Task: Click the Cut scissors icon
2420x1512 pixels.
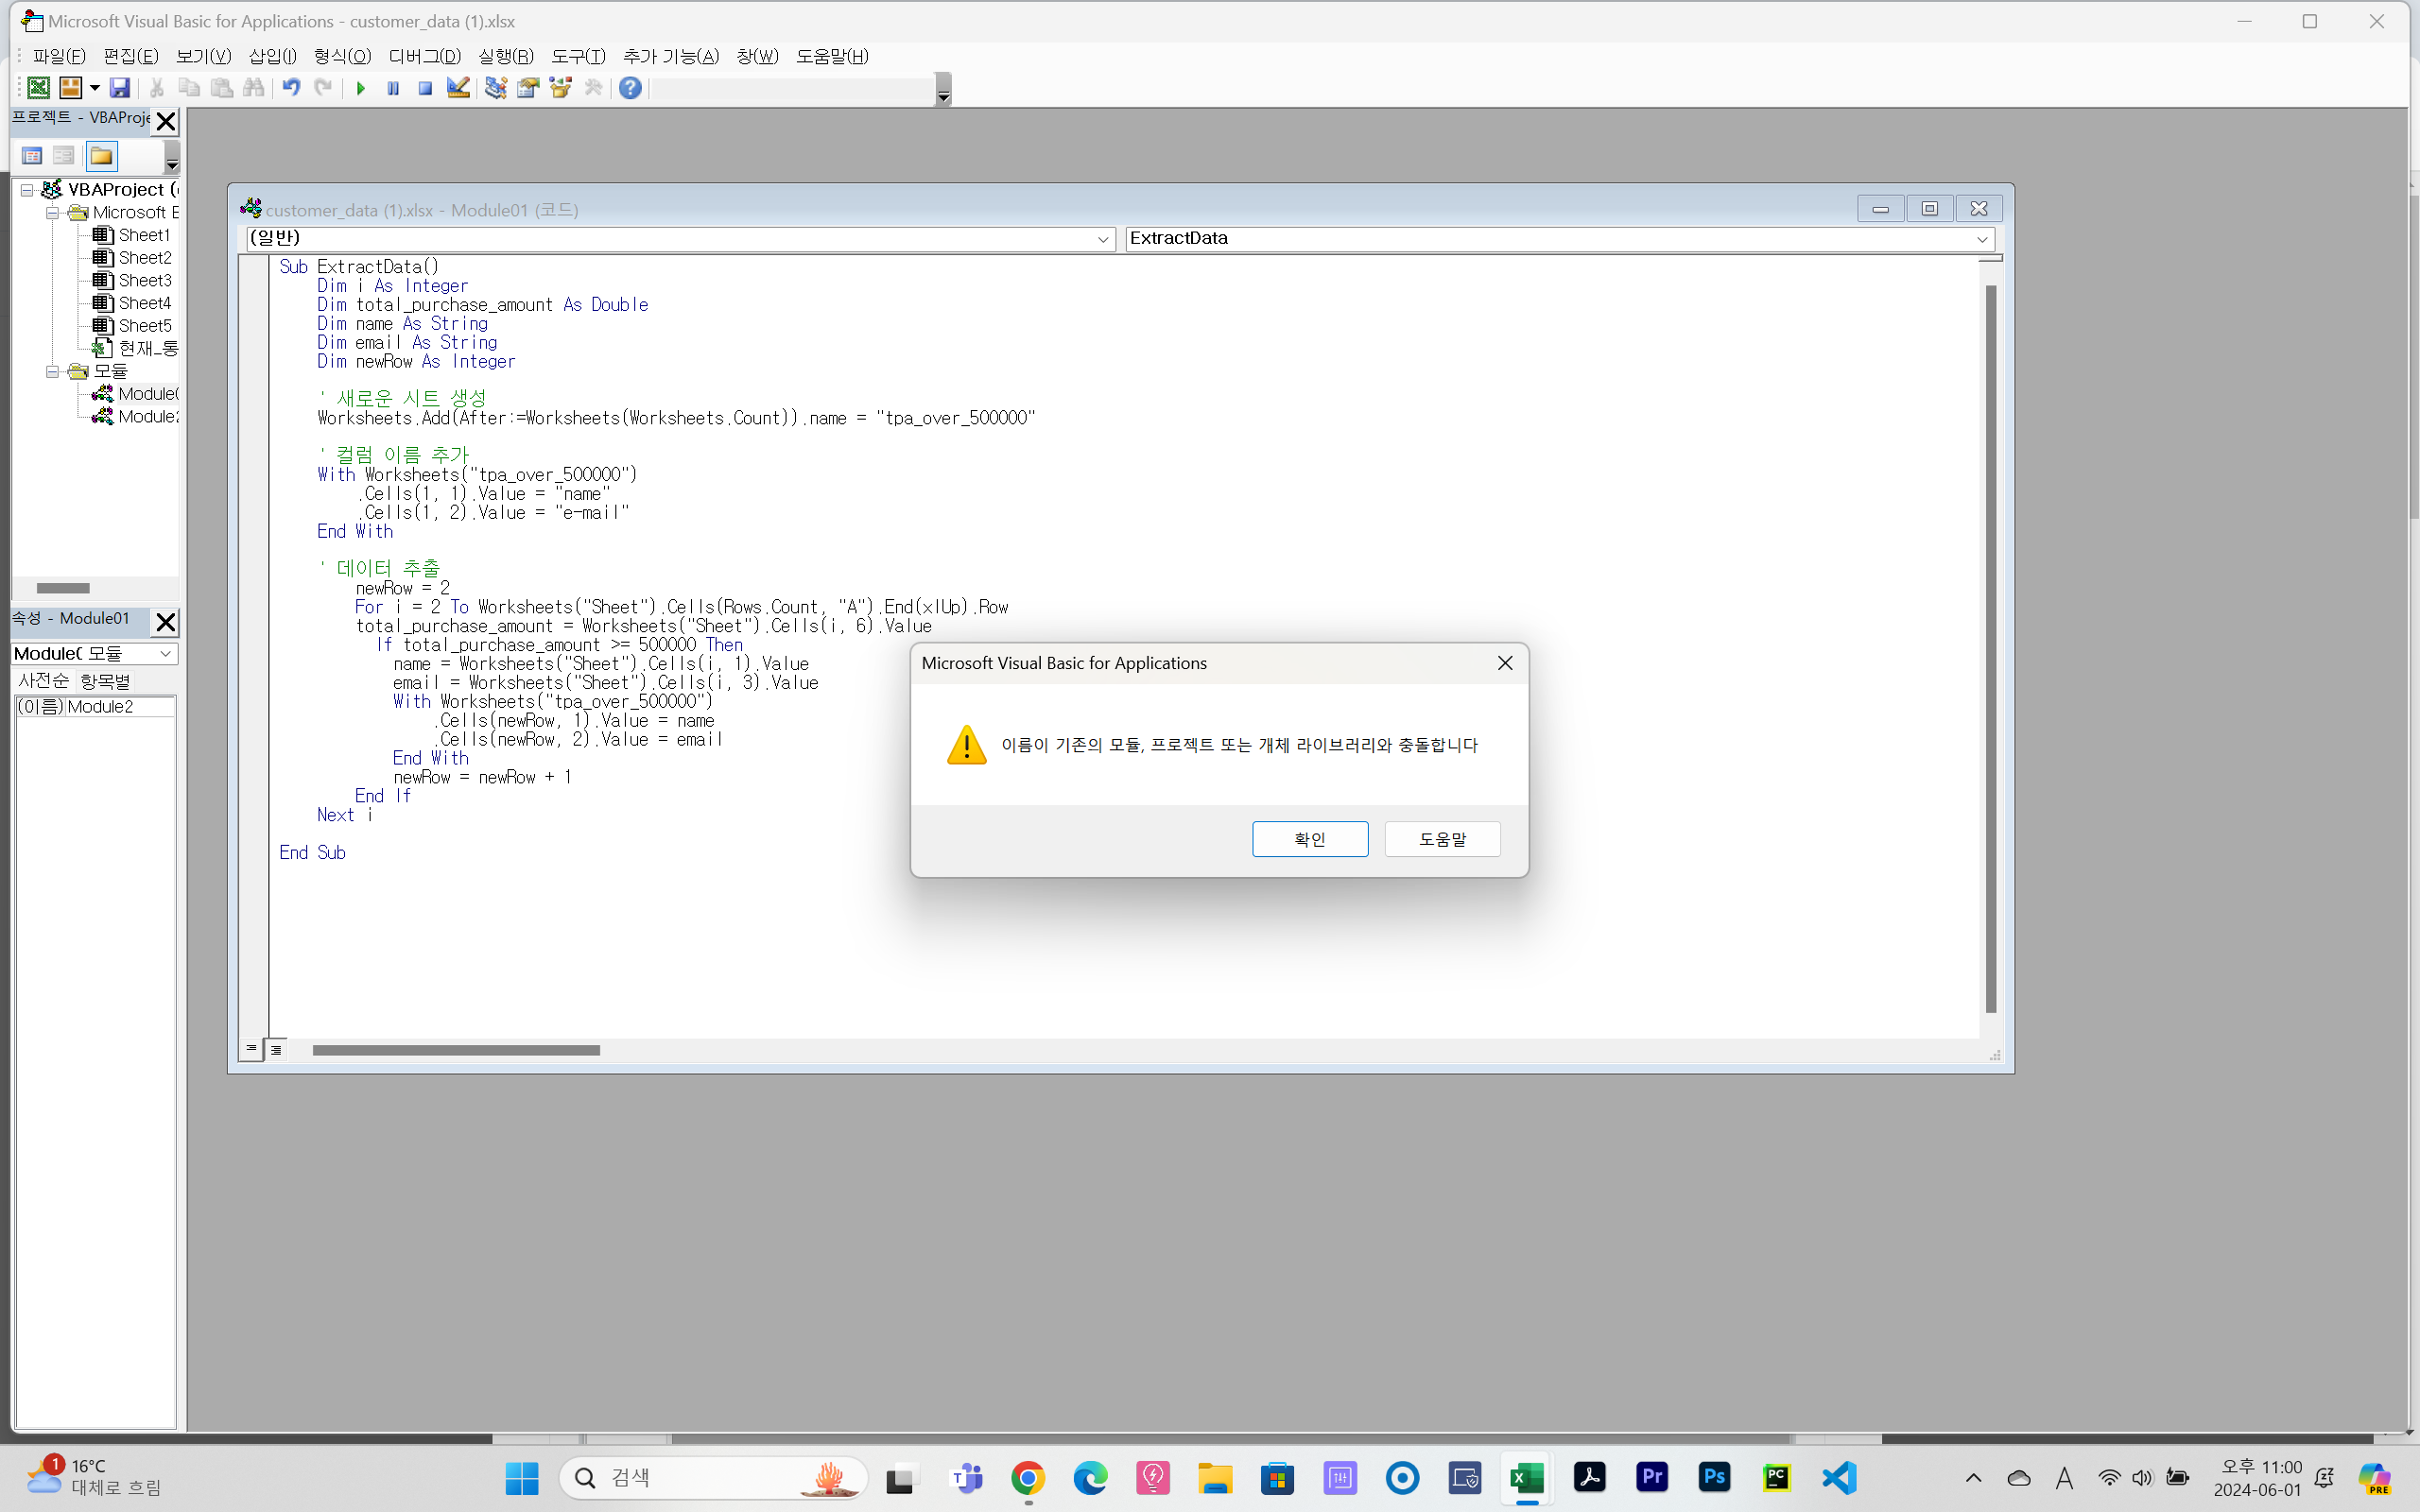Action: [x=157, y=88]
